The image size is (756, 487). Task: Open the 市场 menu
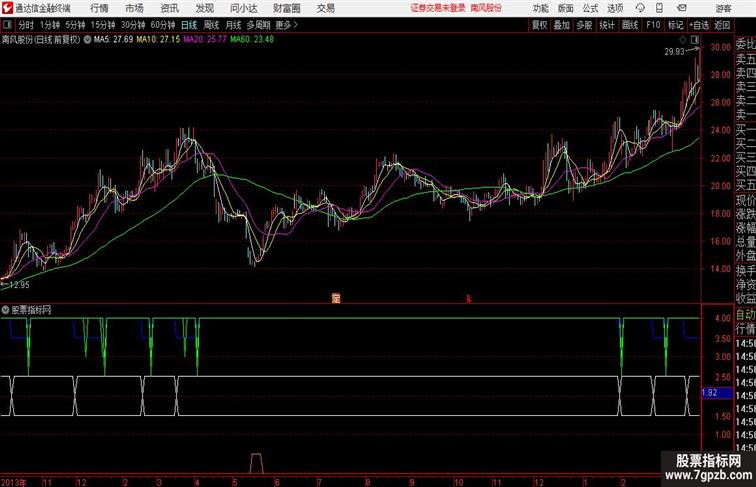(134, 8)
